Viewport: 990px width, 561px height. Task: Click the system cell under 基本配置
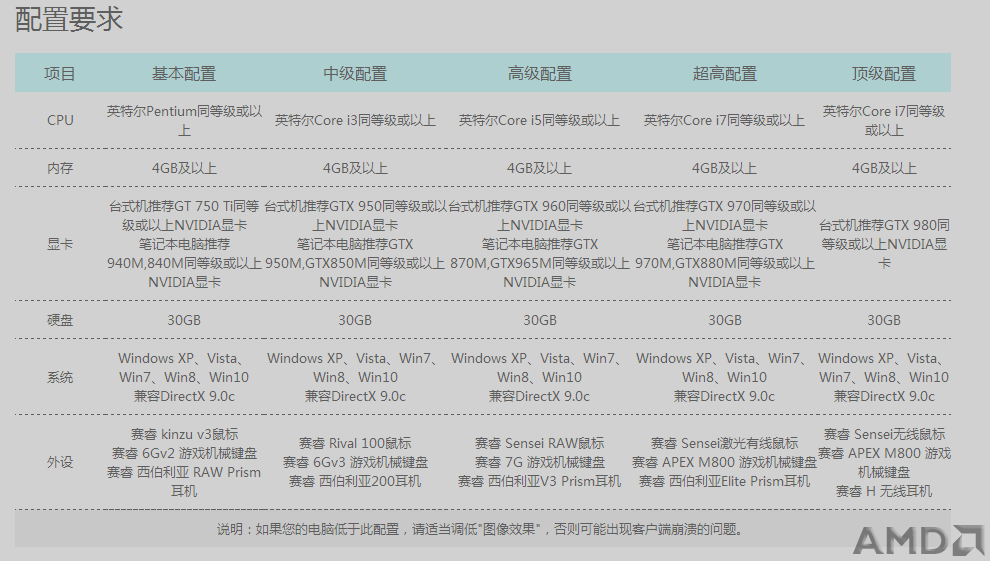(184, 377)
